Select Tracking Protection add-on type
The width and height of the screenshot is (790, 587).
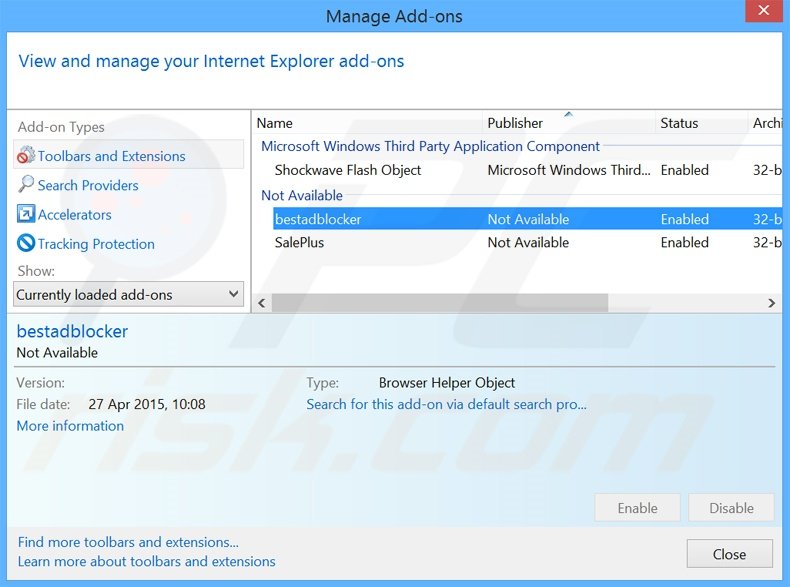tap(96, 244)
